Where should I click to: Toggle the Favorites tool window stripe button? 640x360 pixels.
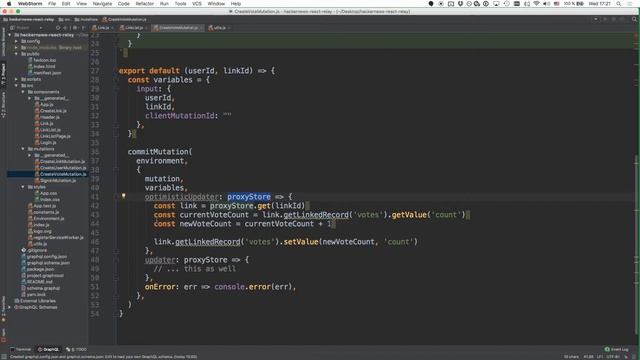click(3, 309)
